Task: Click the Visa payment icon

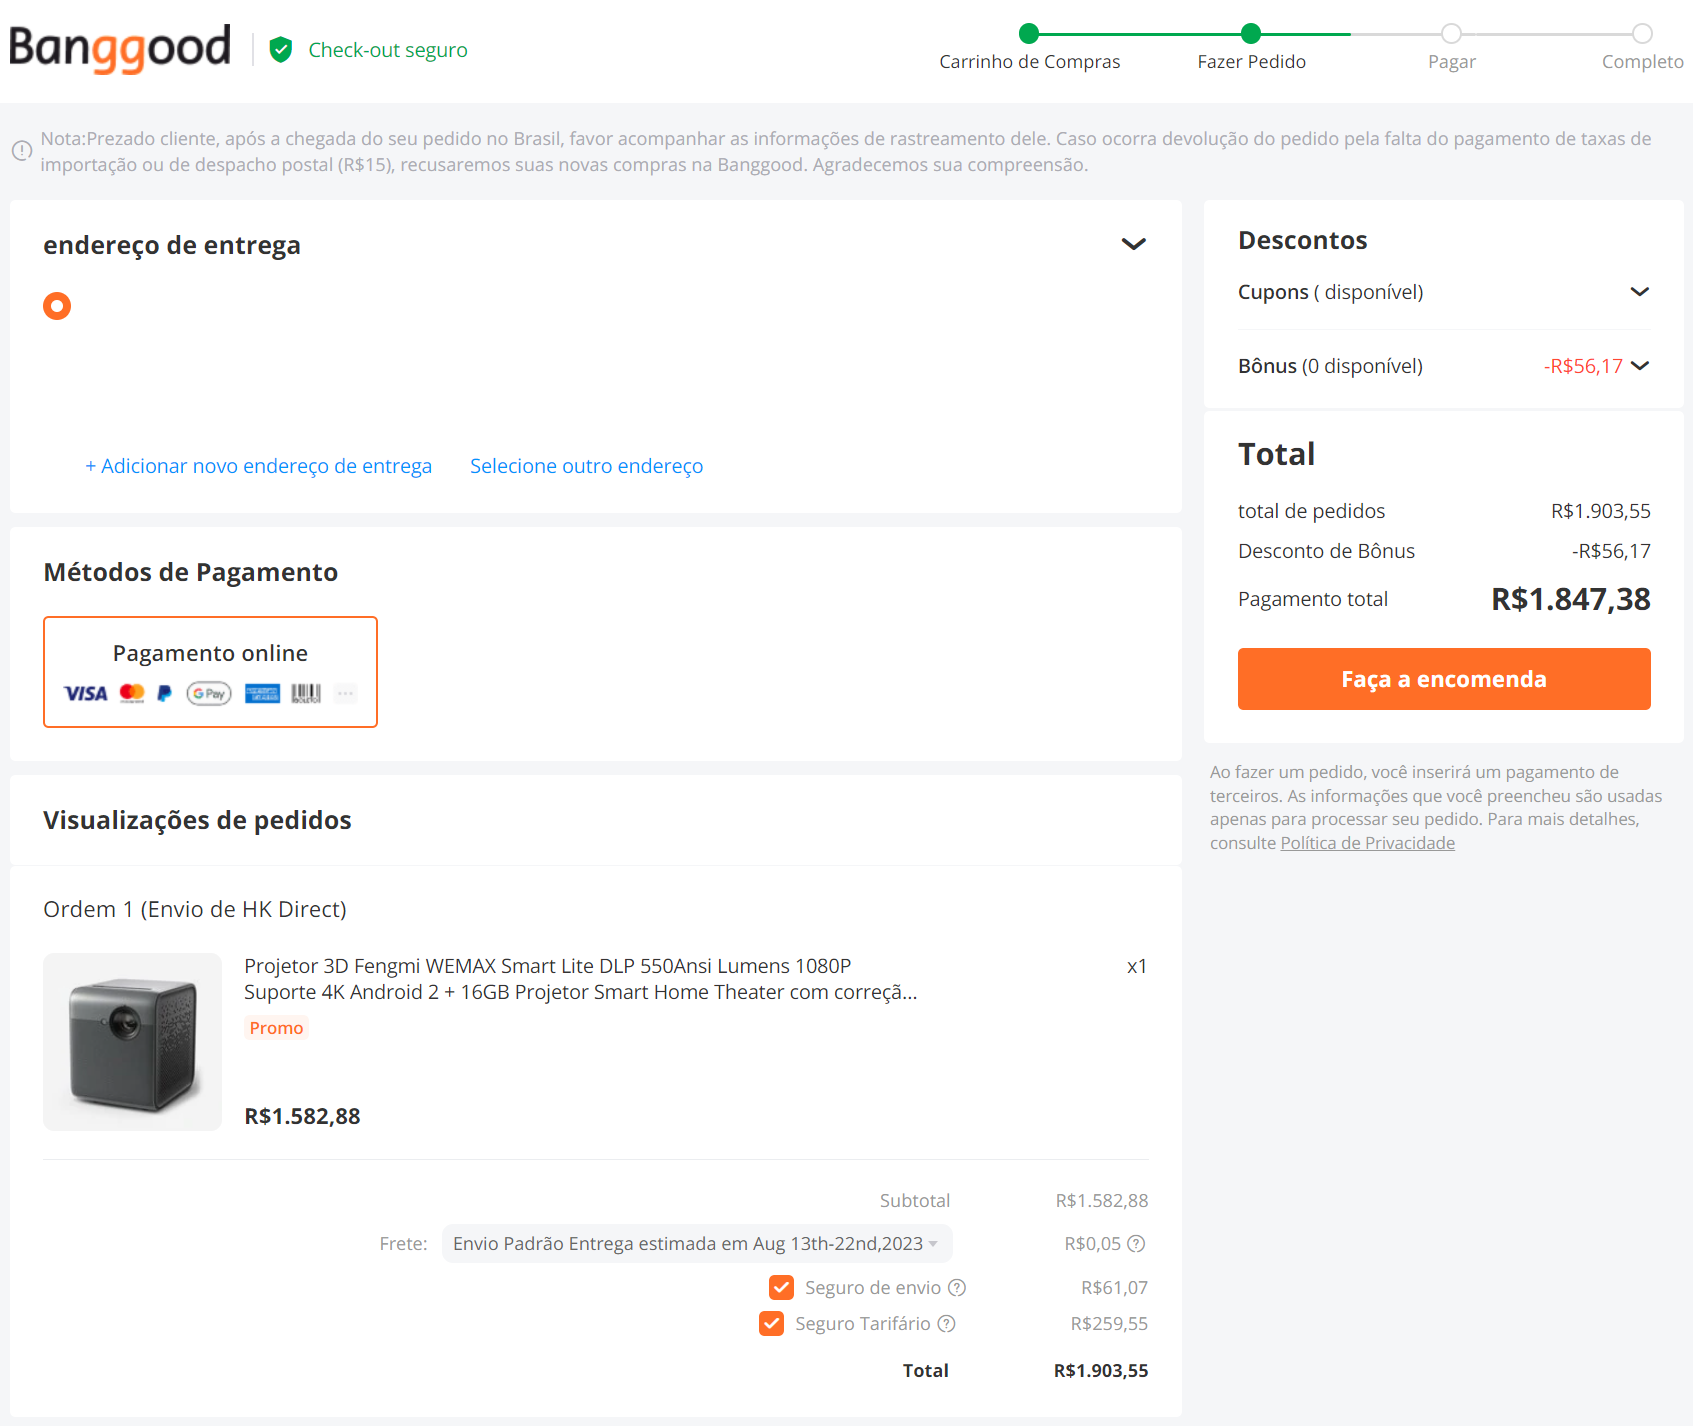Action: tap(86, 693)
